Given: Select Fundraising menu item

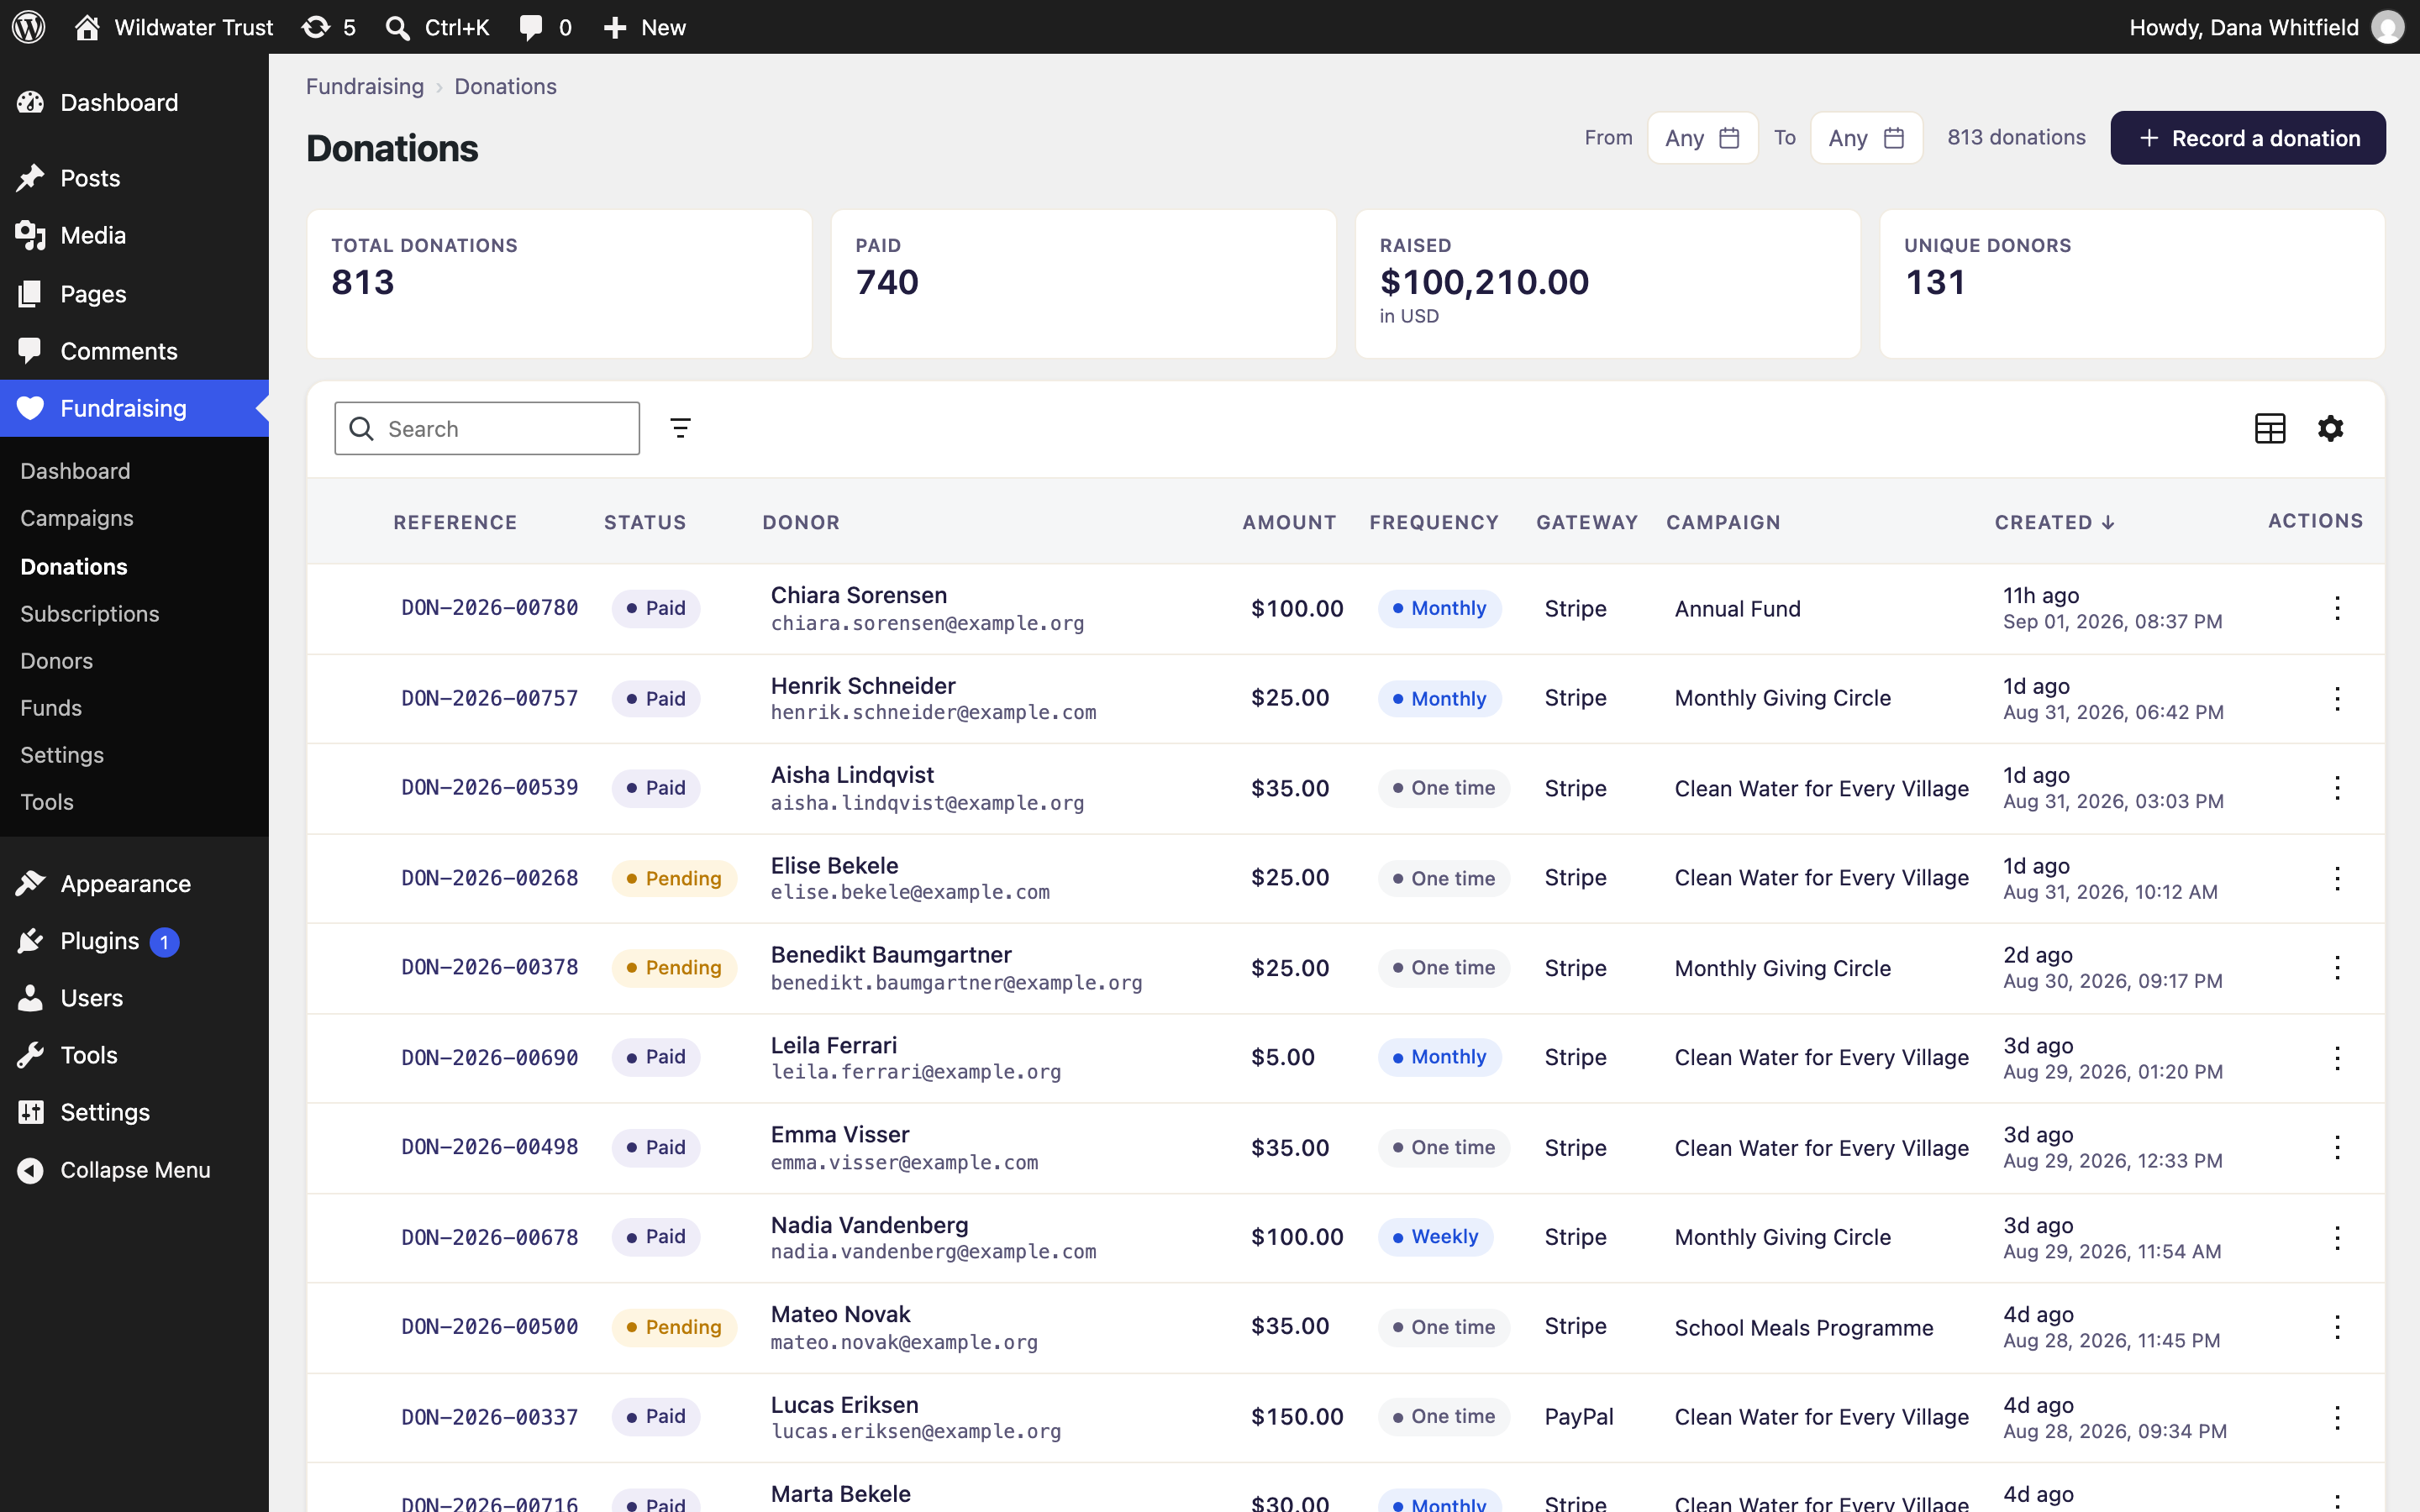Looking at the screenshot, I should (x=134, y=408).
